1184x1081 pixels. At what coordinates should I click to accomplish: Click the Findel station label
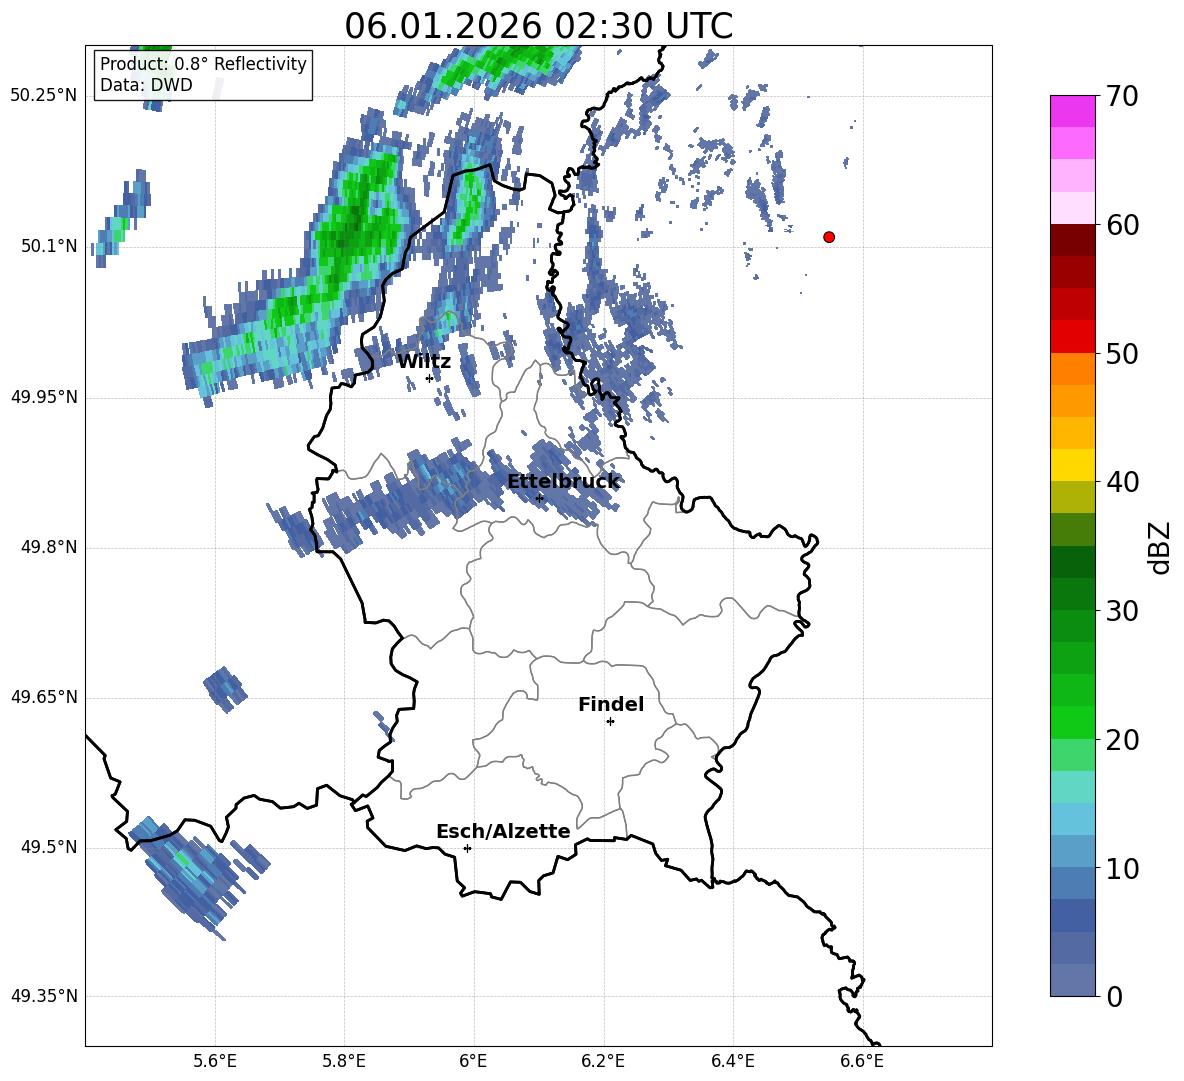(x=611, y=704)
